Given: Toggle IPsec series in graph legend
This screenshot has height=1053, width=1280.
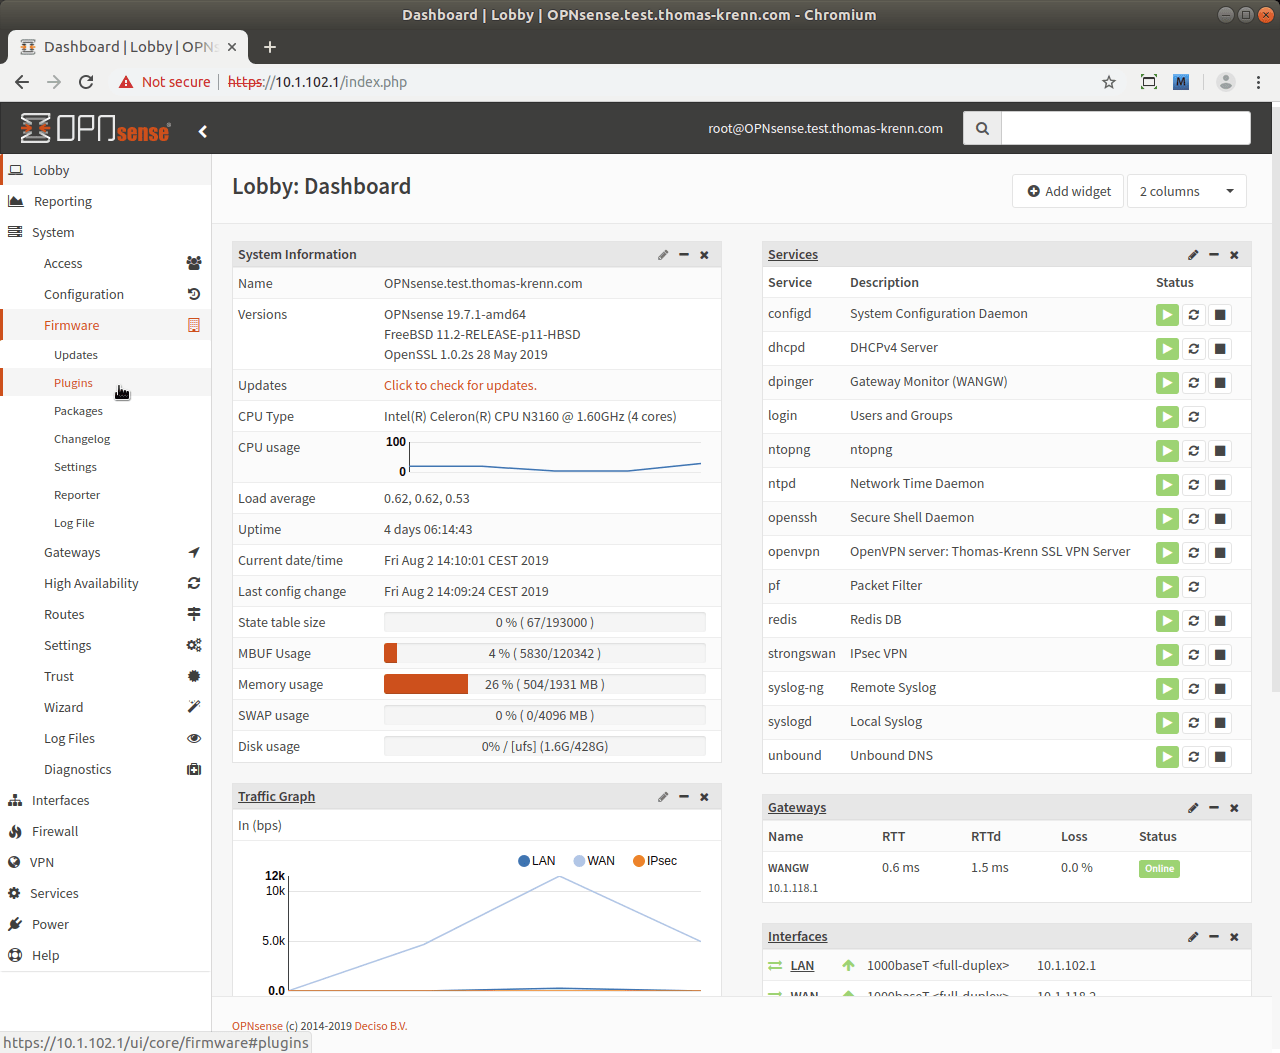Looking at the screenshot, I should pos(655,861).
